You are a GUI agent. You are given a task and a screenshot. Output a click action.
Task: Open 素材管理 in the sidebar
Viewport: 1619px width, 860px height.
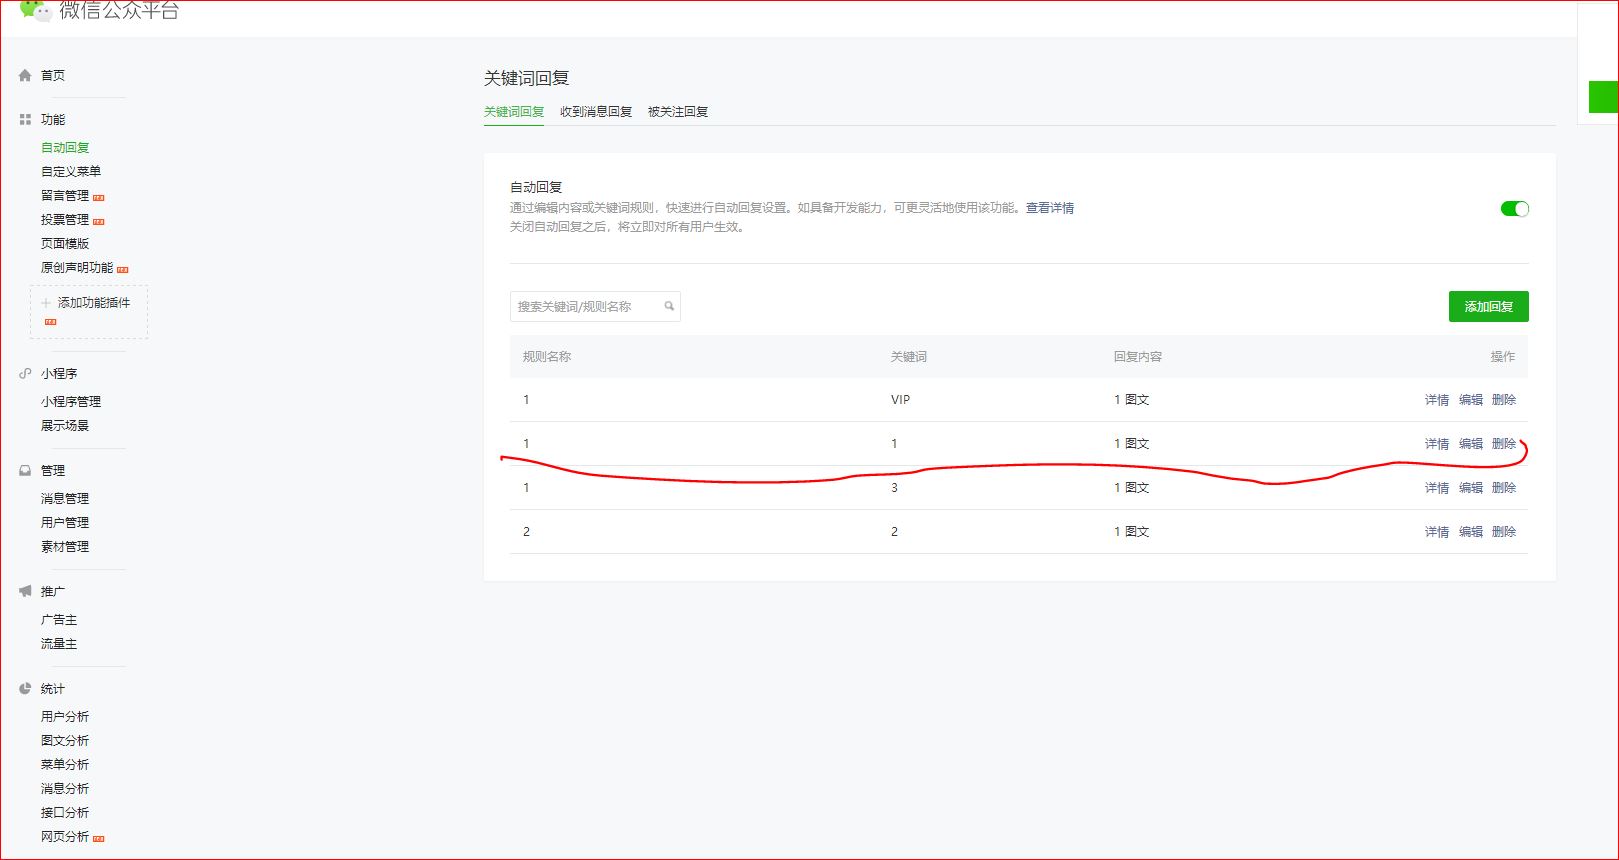coord(65,547)
